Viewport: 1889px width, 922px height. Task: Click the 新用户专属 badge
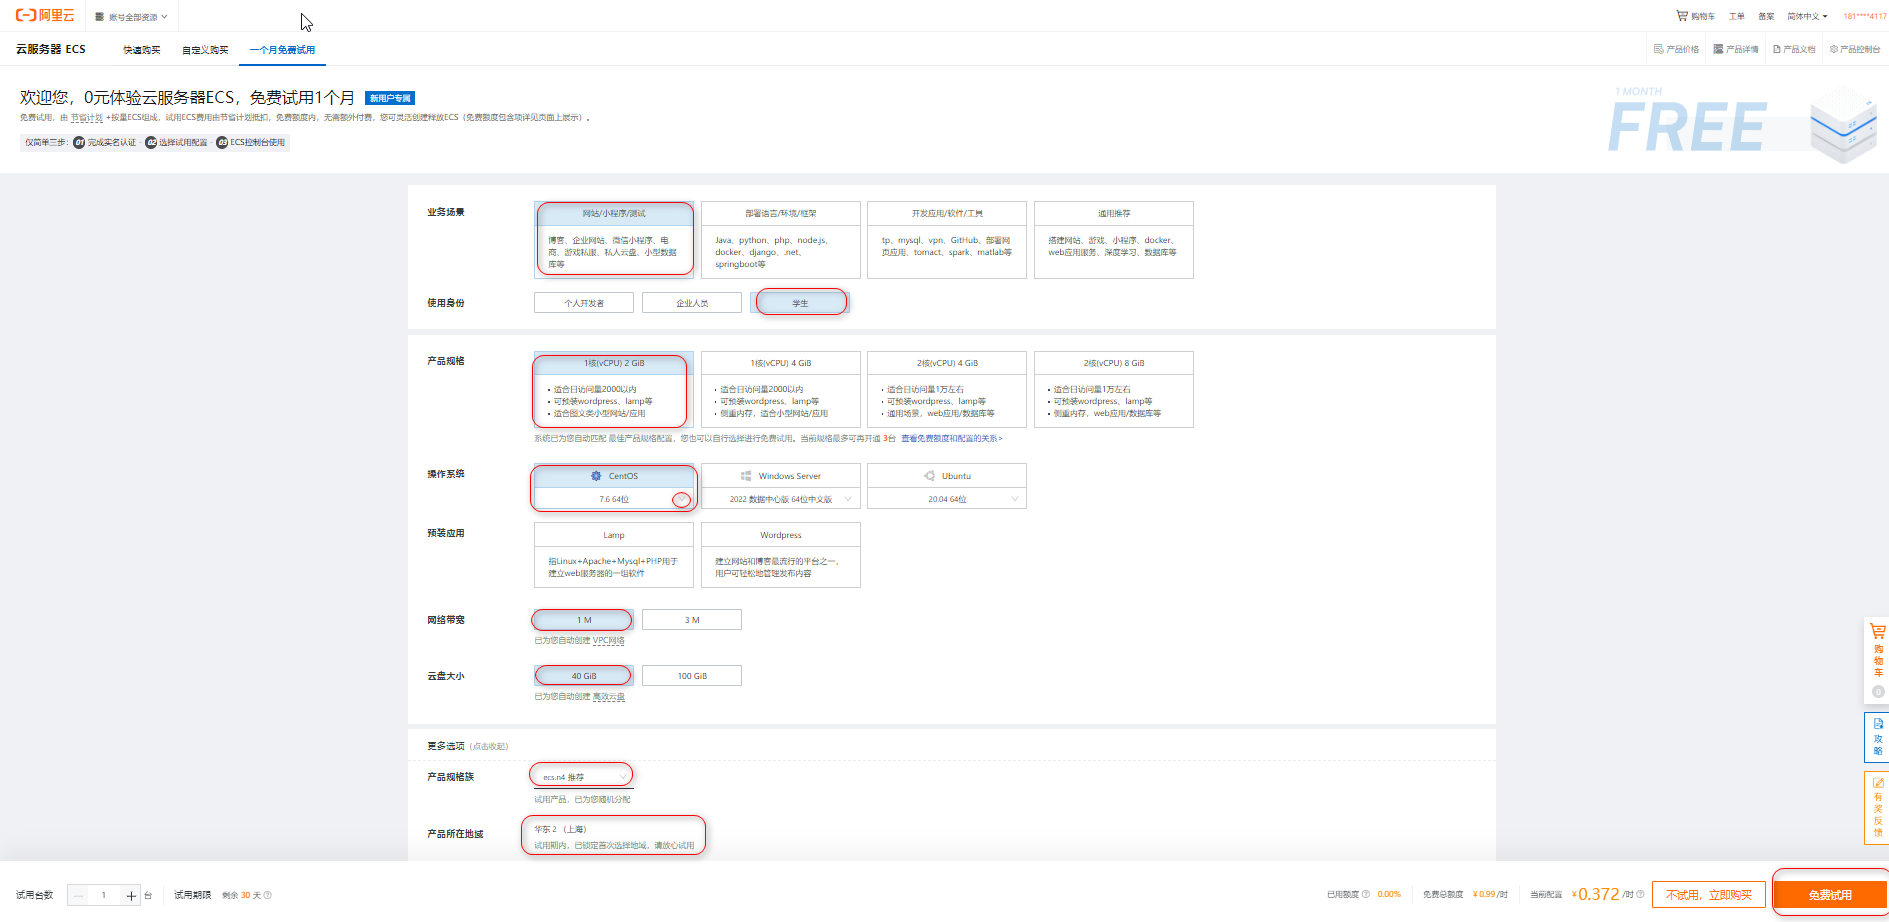click(390, 98)
